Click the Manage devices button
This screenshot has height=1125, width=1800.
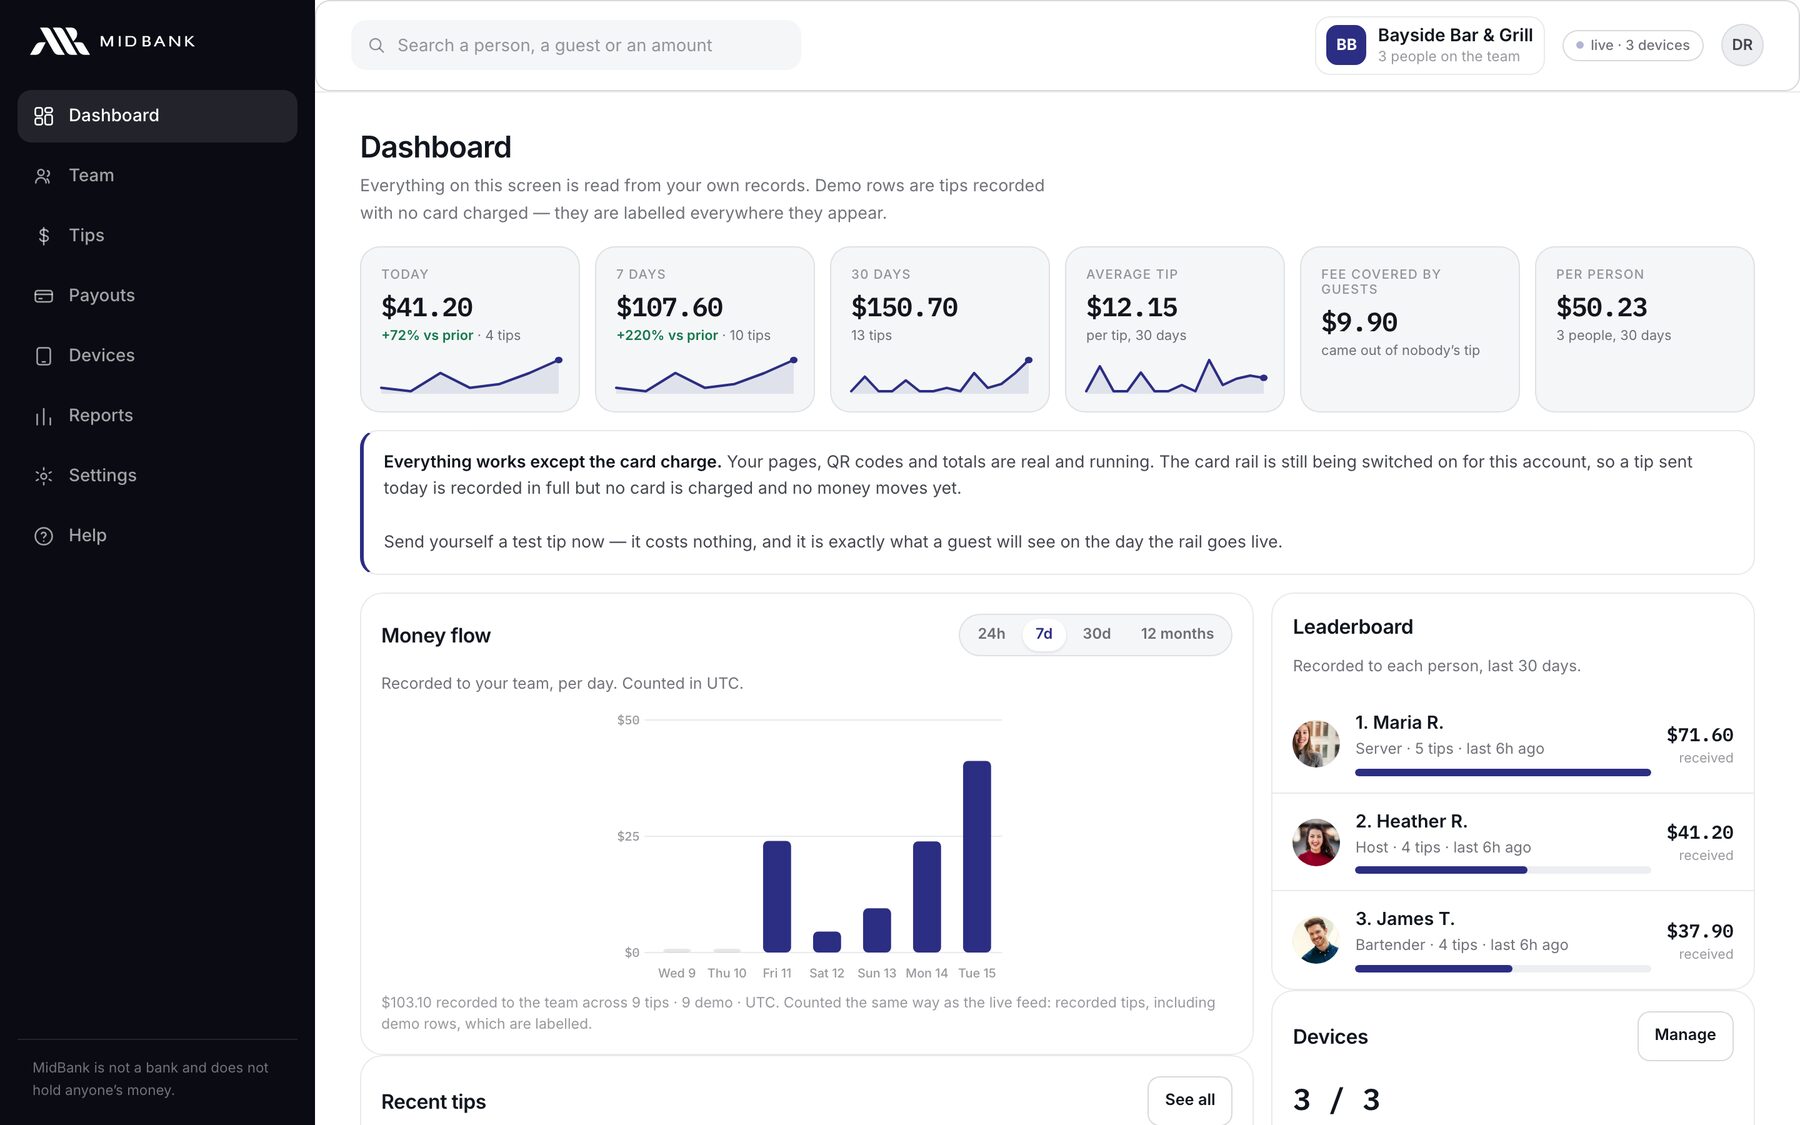pyautogui.click(x=1685, y=1035)
